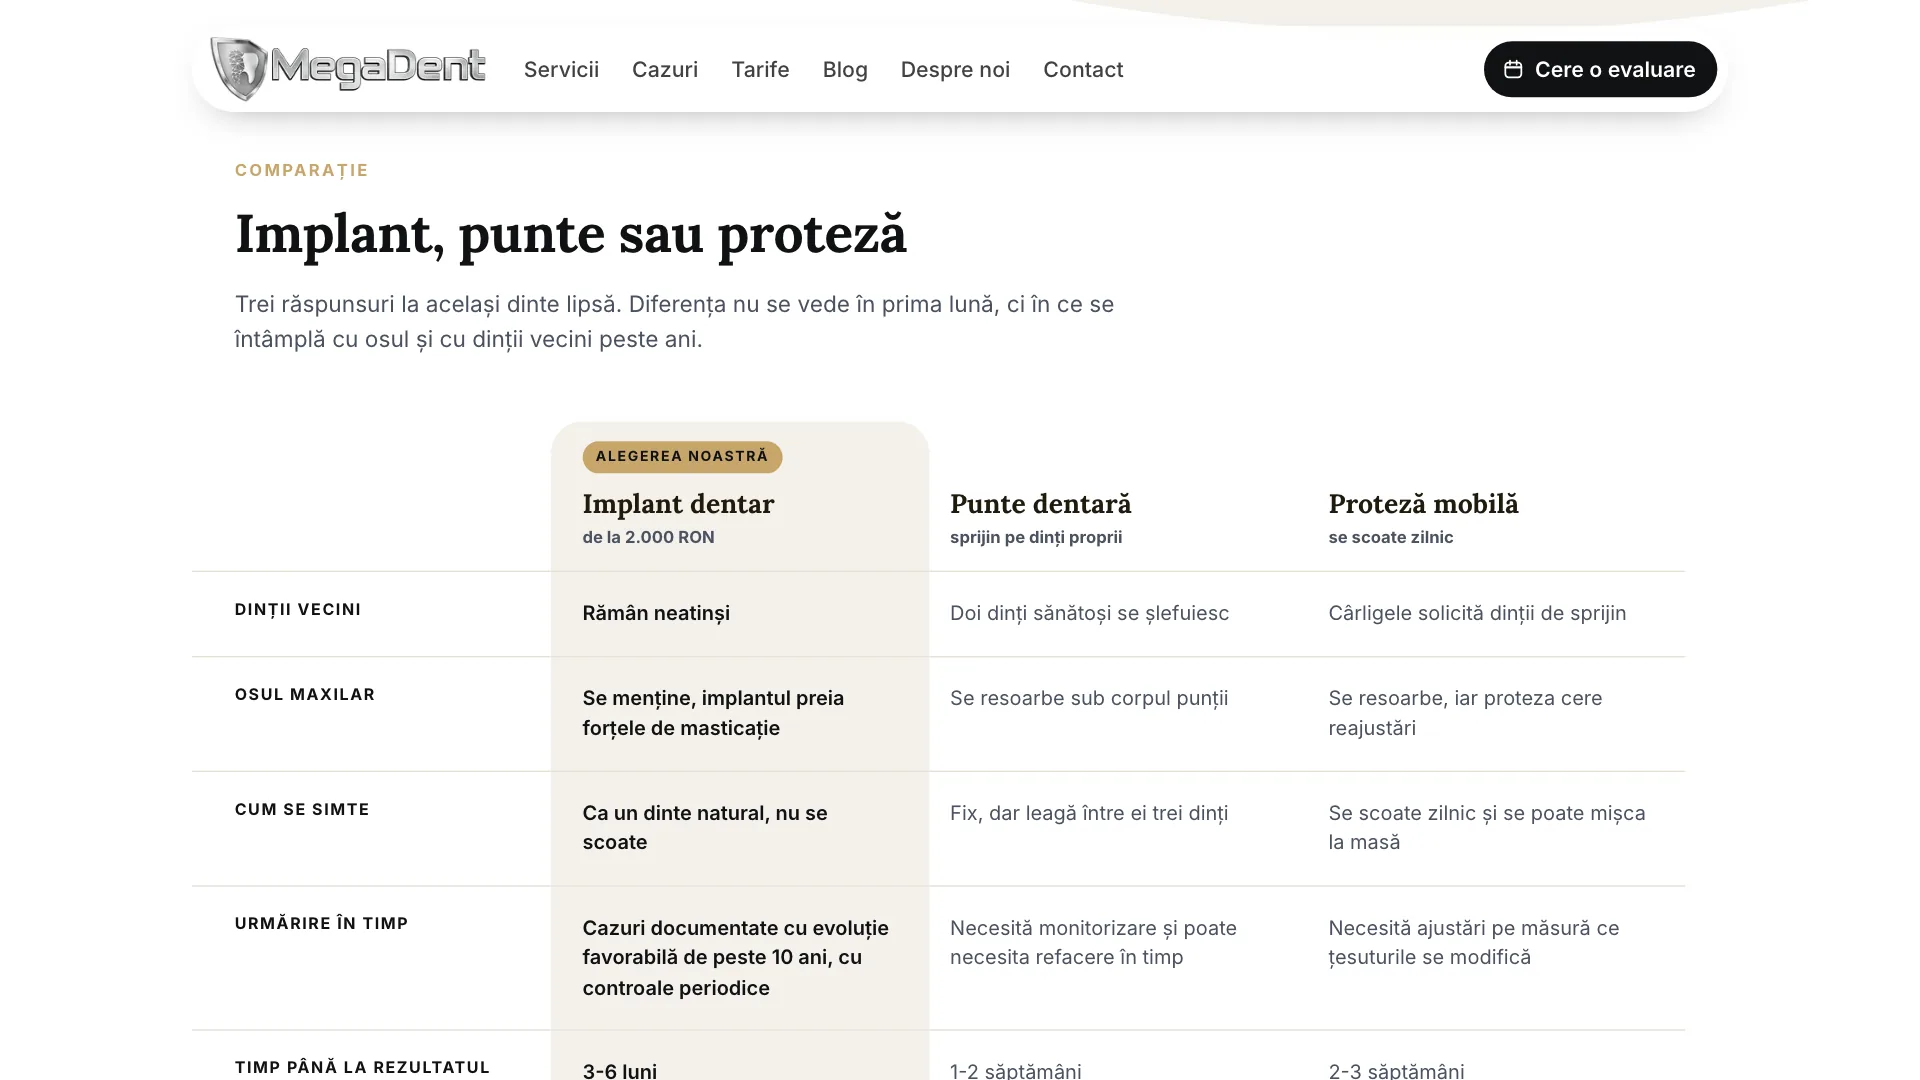Click the cell Cârligele solicită dinții de sprijin
This screenshot has height=1080, width=1920.
point(1477,613)
